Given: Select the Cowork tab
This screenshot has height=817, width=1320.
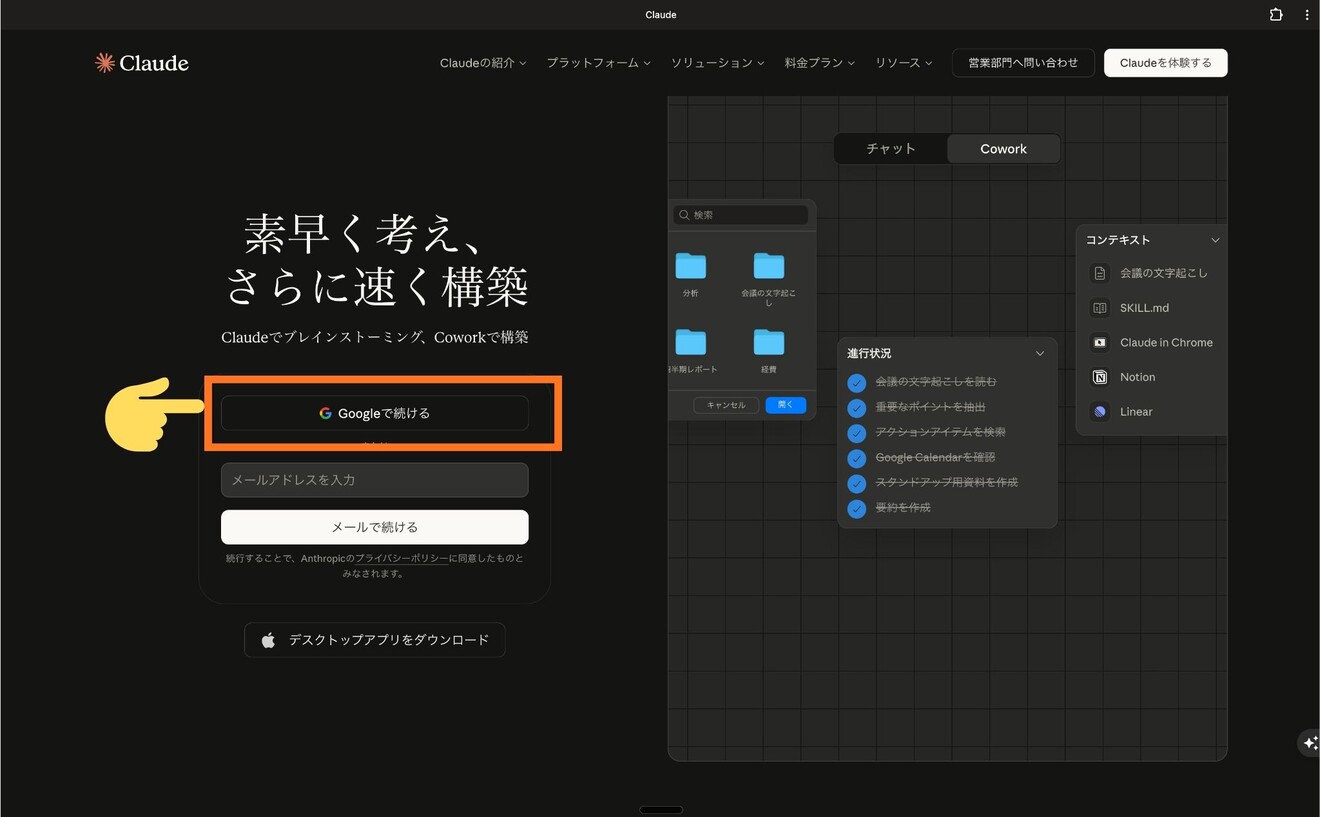Looking at the screenshot, I should pos(1003,149).
